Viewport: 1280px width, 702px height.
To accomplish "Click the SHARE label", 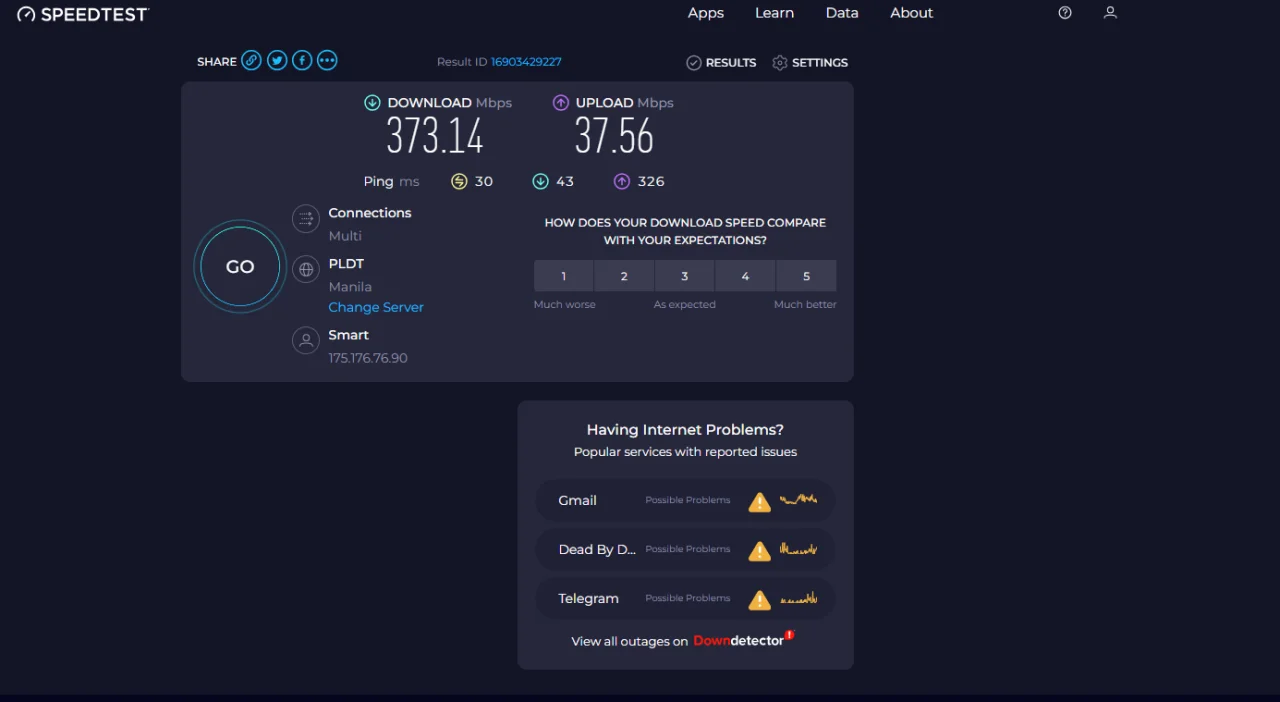I will pyautogui.click(x=217, y=62).
